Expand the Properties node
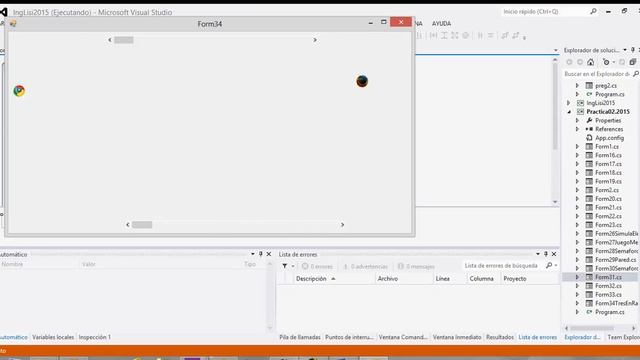The height and width of the screenshot is (360, 640). [577, 120]
